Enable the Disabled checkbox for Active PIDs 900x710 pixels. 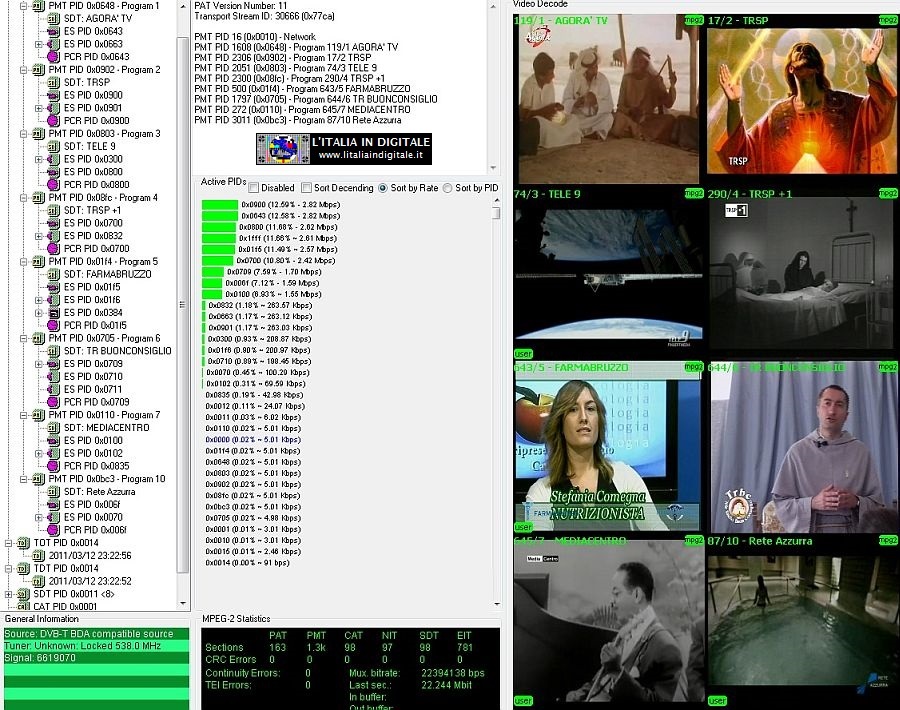coord(254,188)
